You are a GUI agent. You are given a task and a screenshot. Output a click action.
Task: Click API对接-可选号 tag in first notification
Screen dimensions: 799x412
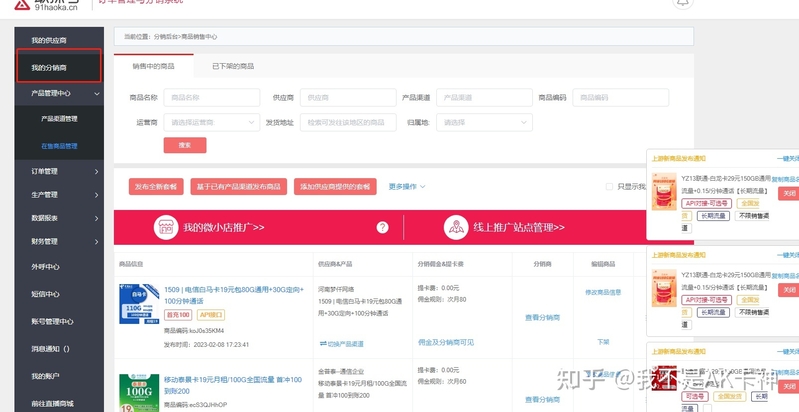pos(706,204)
